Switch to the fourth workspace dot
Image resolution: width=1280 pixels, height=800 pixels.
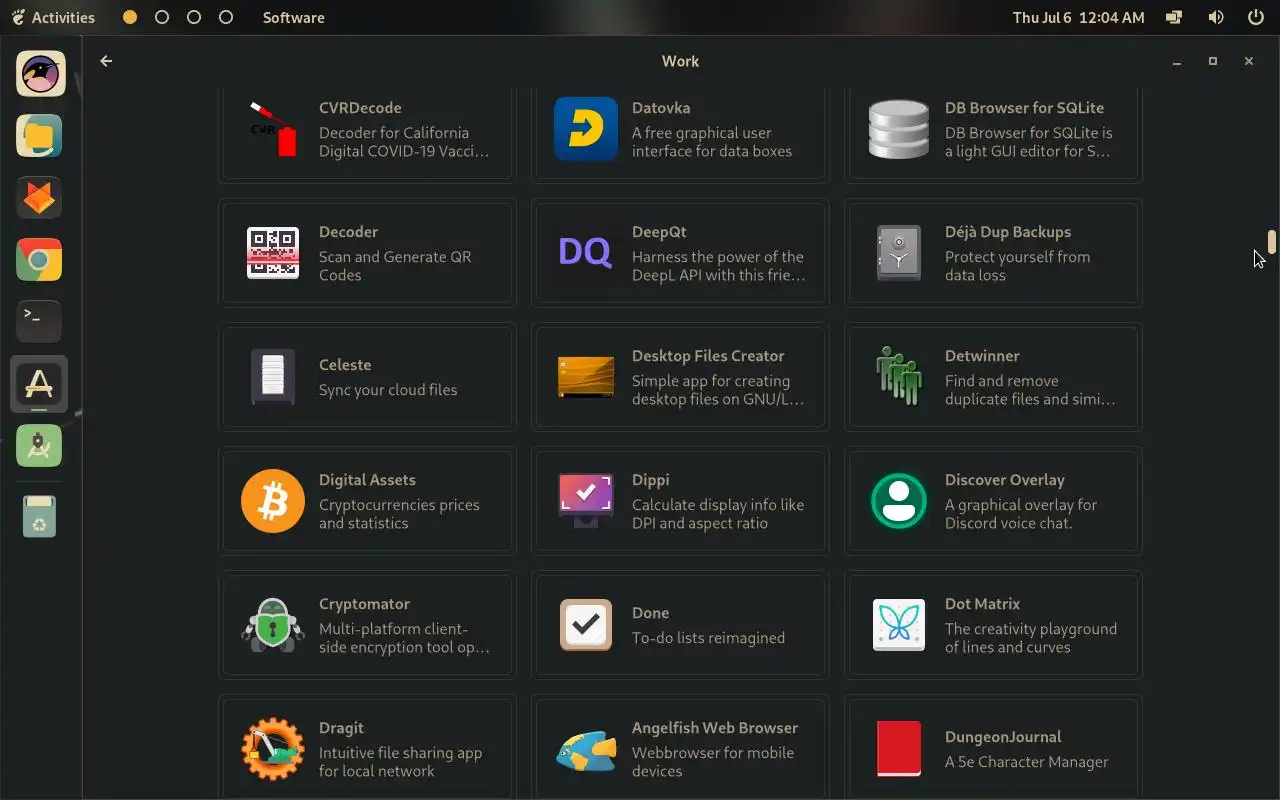pos(226,17)
